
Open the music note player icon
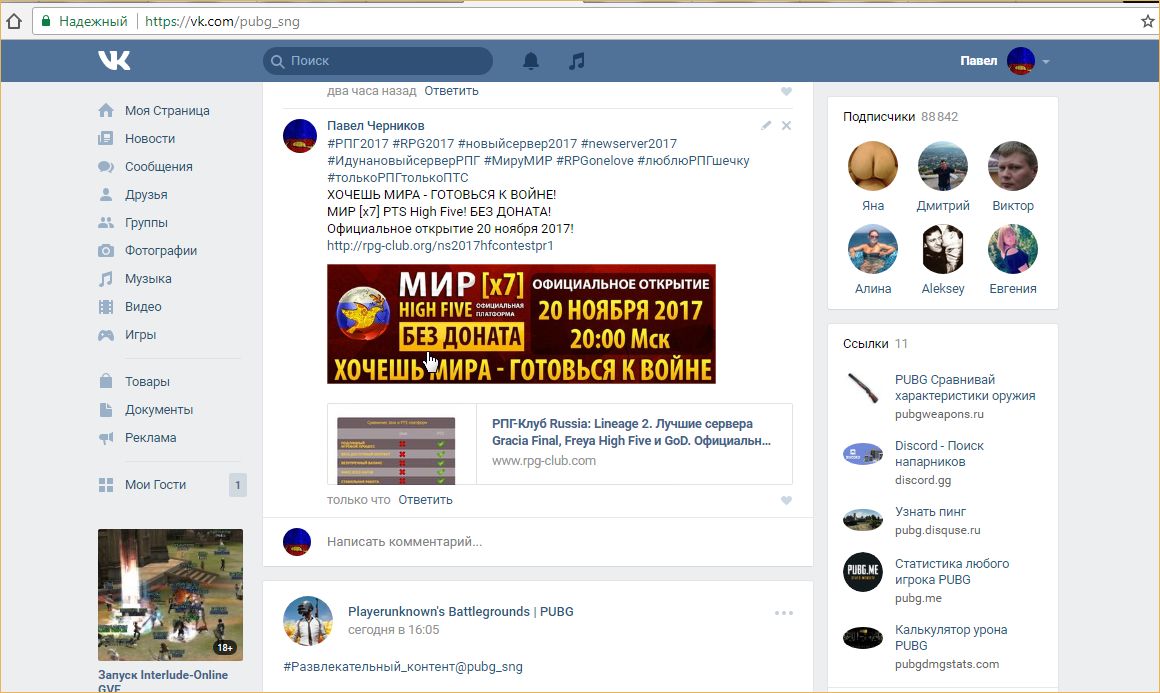tap(576, 61)
